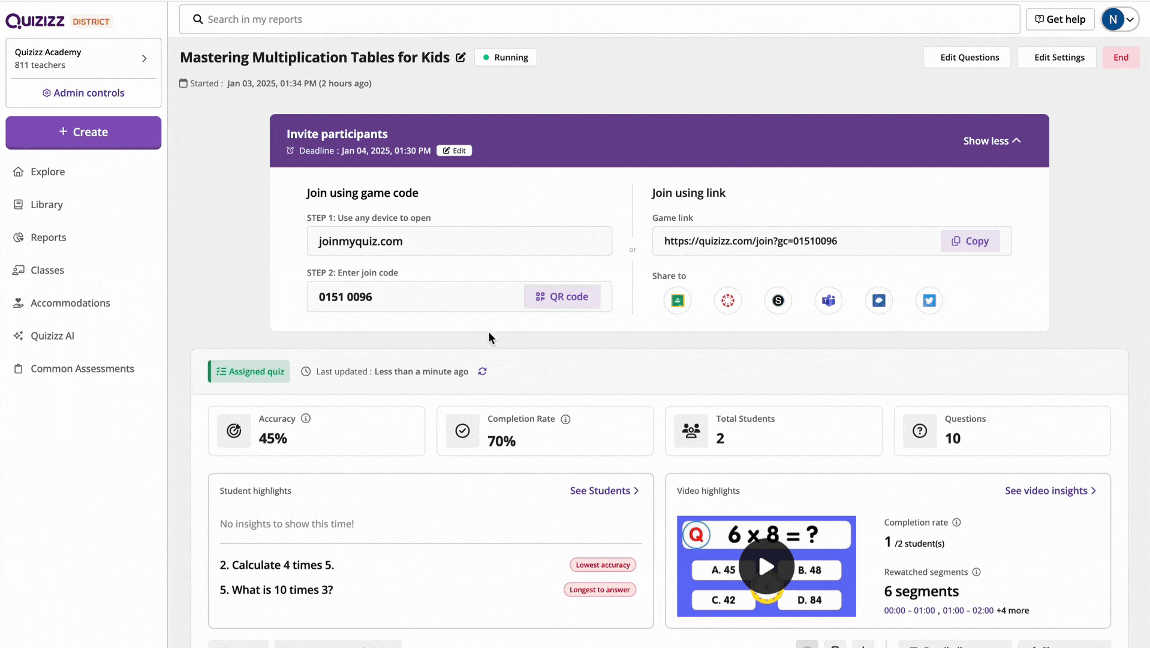
Task: Share to Twitter icon
Action: click(929, 301)
